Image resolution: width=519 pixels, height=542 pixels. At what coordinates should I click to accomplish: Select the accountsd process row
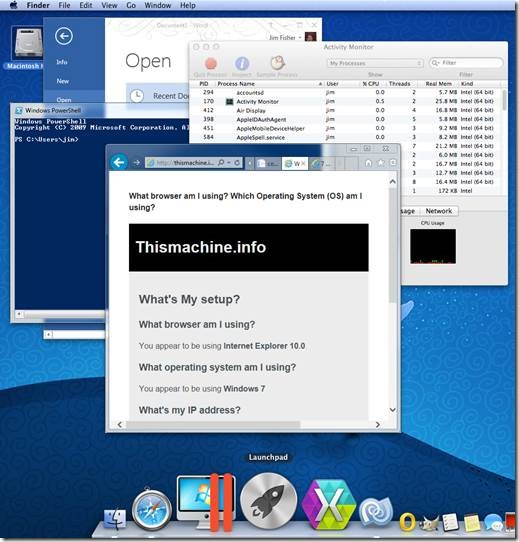tap(346, 92)
